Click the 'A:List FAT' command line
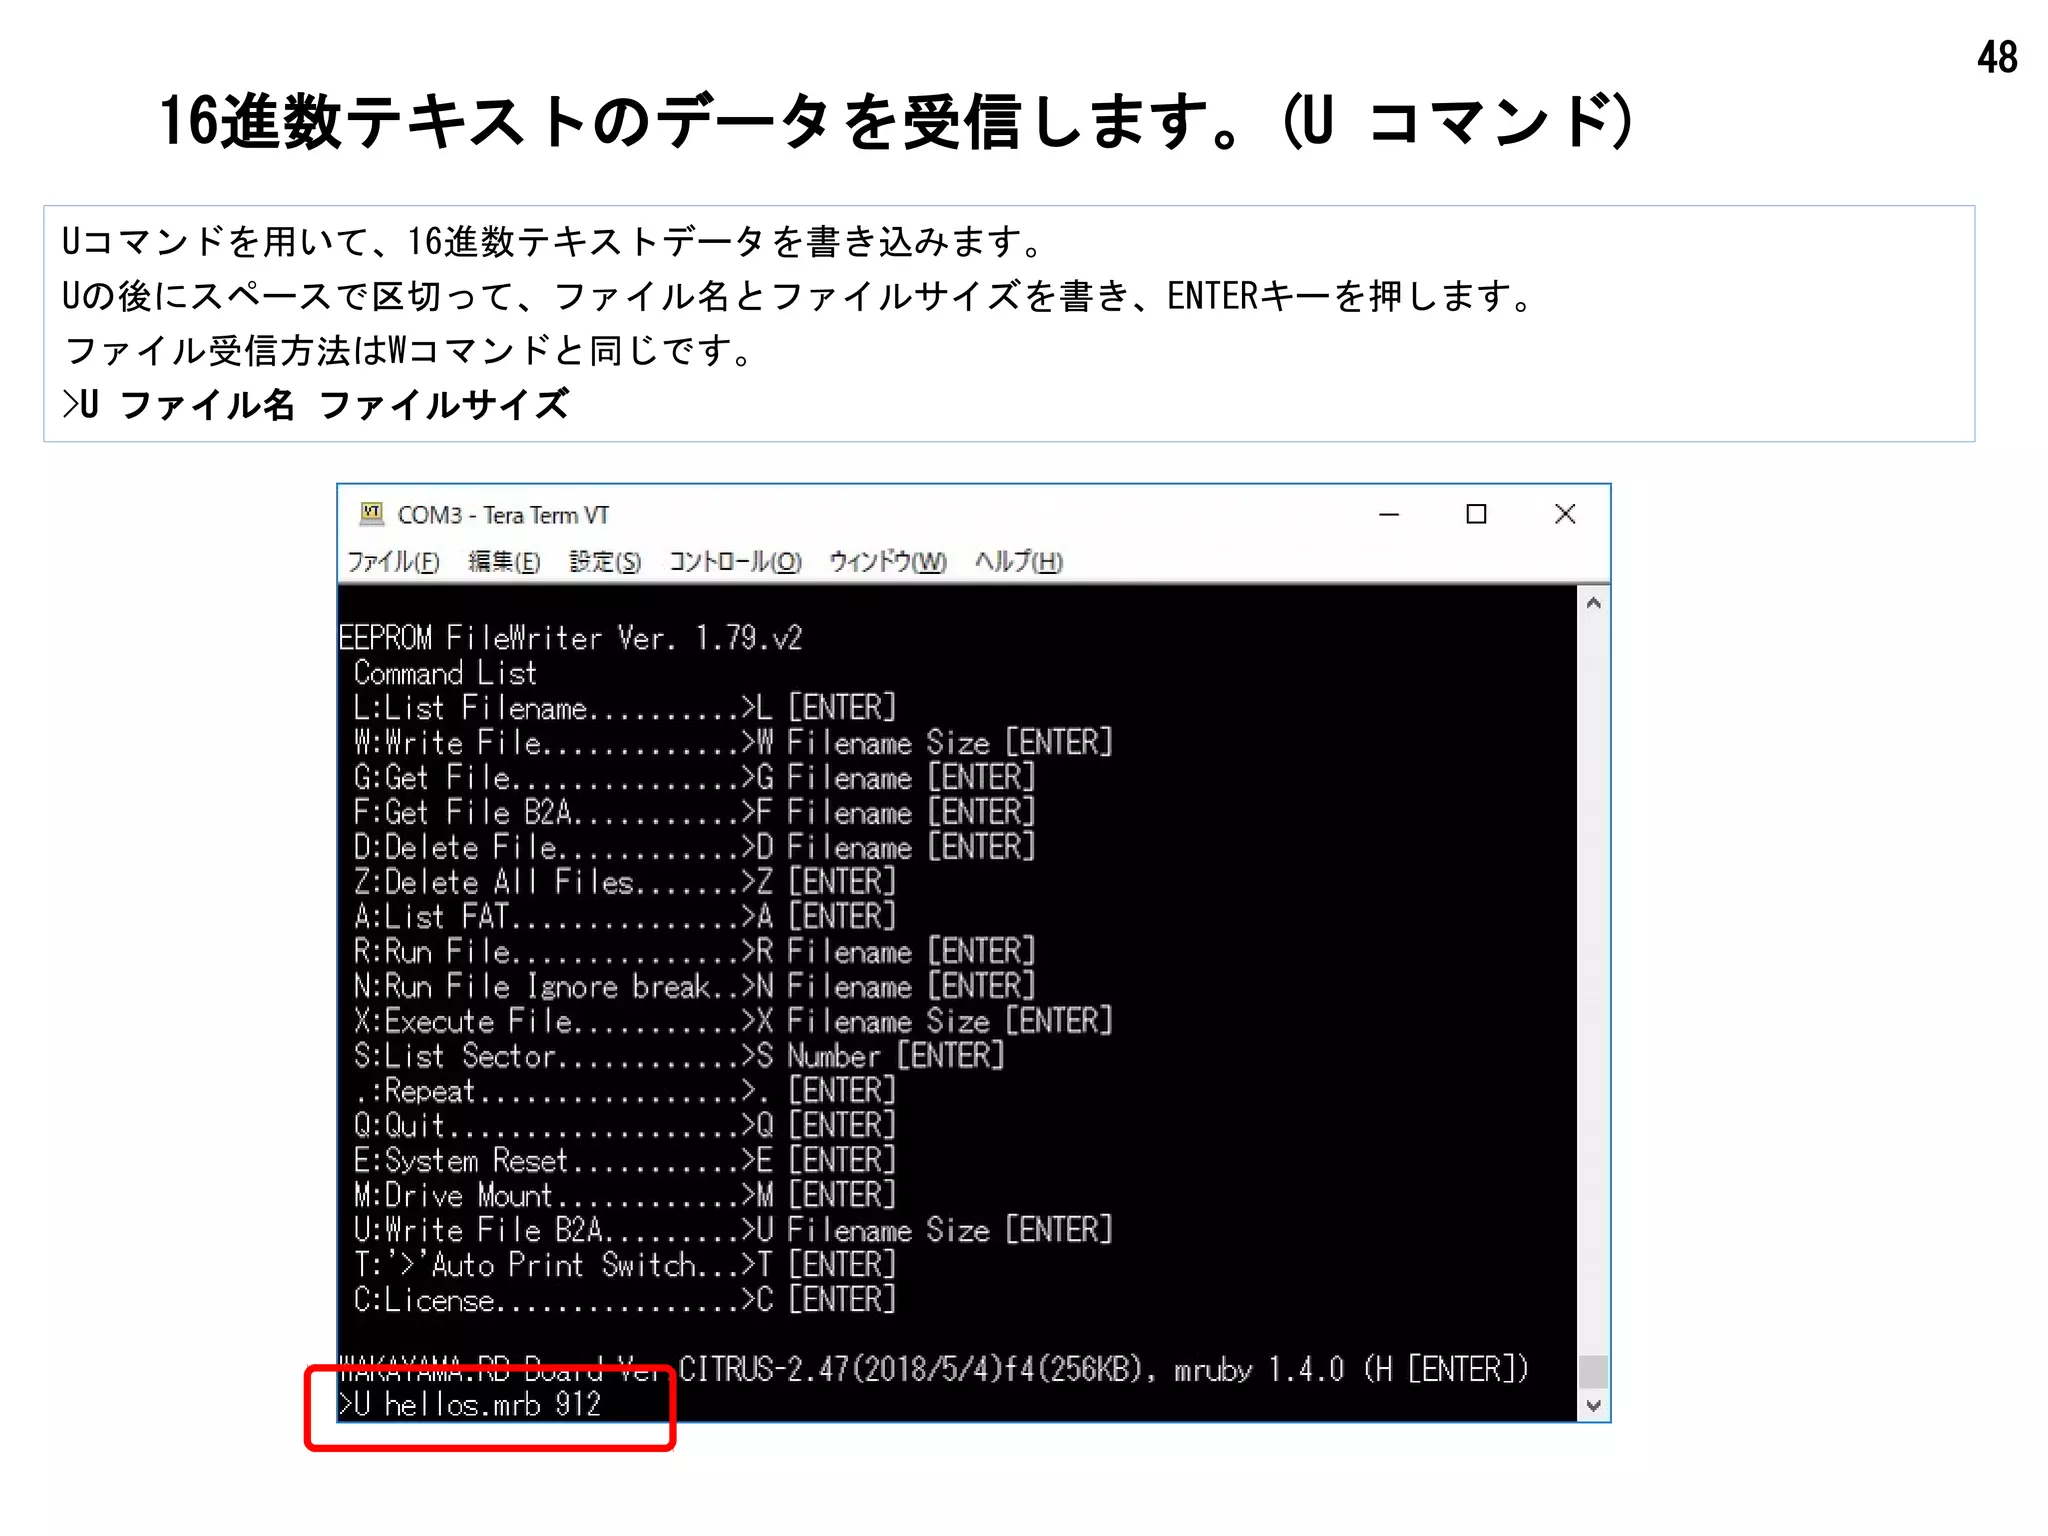The width and height of the screenshot is (2048, 1536). 625,917
